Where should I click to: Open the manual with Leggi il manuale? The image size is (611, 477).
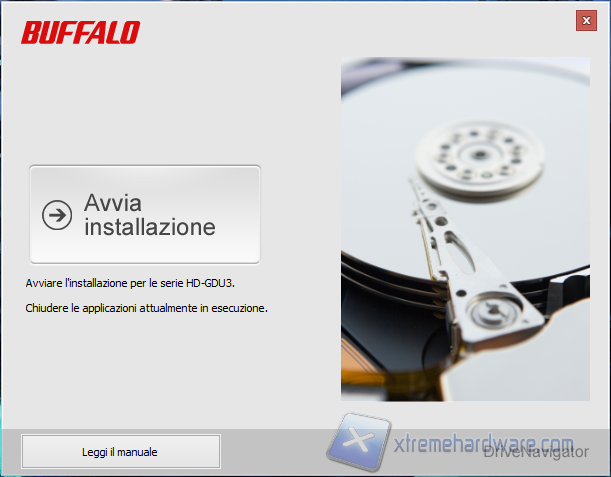tap(121, 452)
